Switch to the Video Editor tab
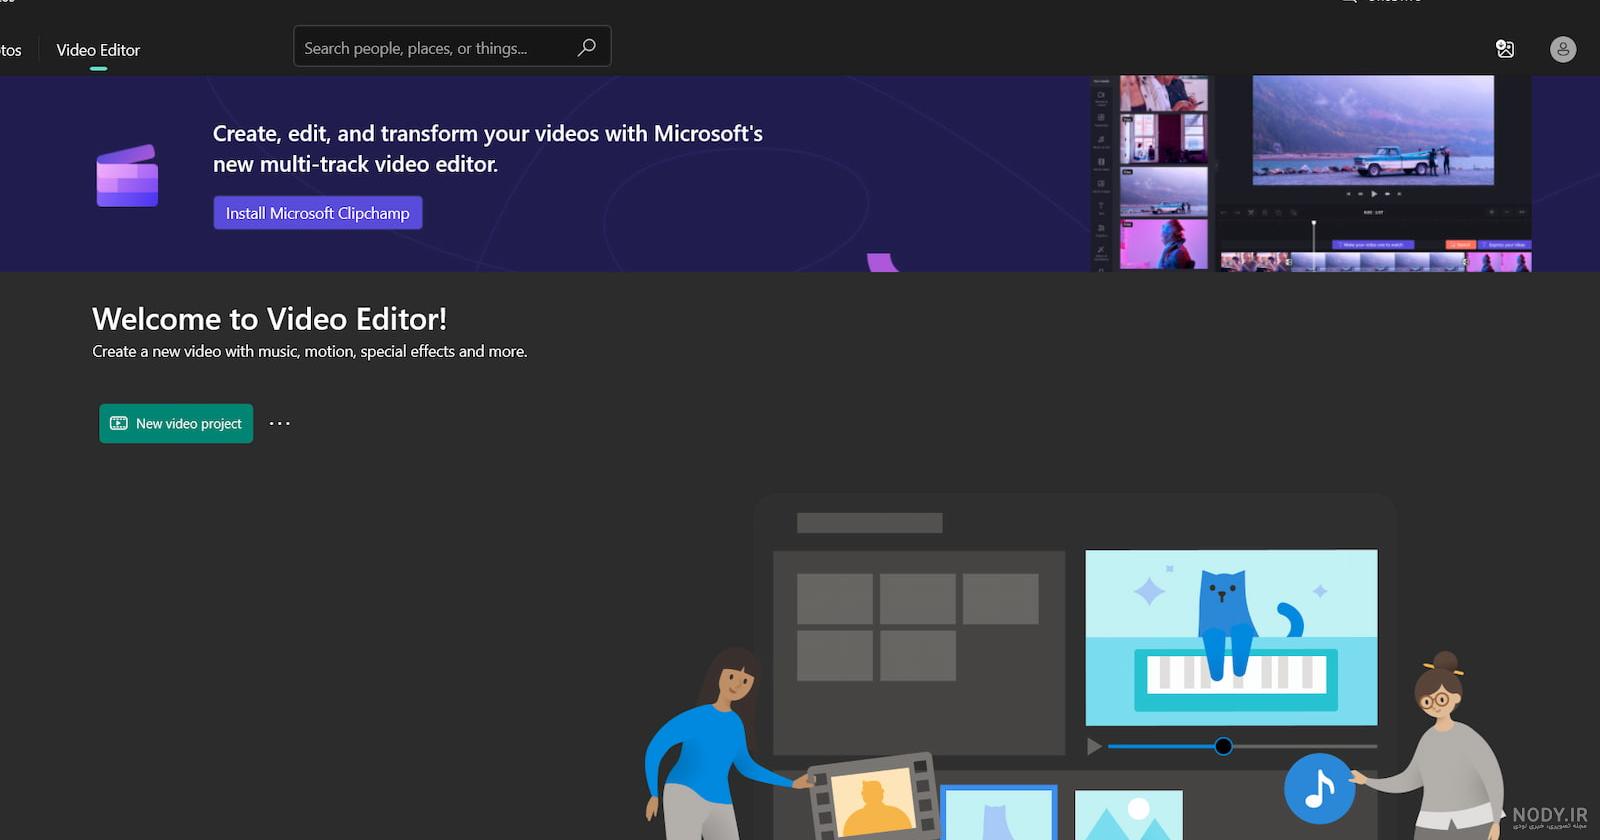This screenshot has height=840, width=1600. (98, 50)
